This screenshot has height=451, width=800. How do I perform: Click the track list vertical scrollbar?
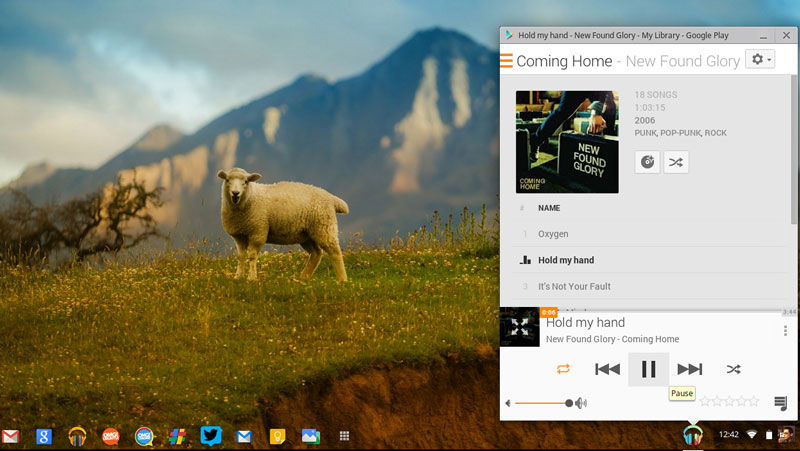pyautogui.click(x=793, y=149)
